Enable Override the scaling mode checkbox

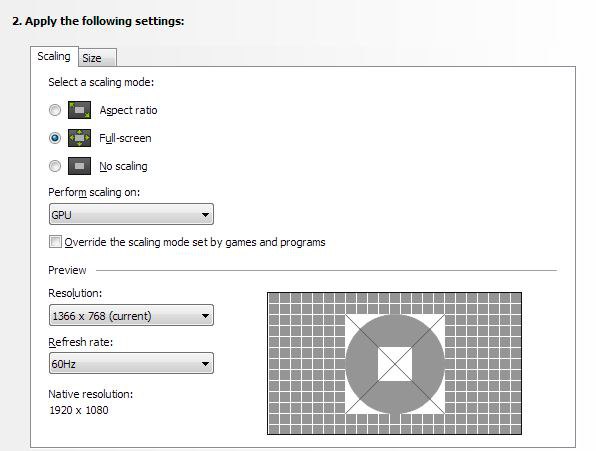click(x=55, y=242)
